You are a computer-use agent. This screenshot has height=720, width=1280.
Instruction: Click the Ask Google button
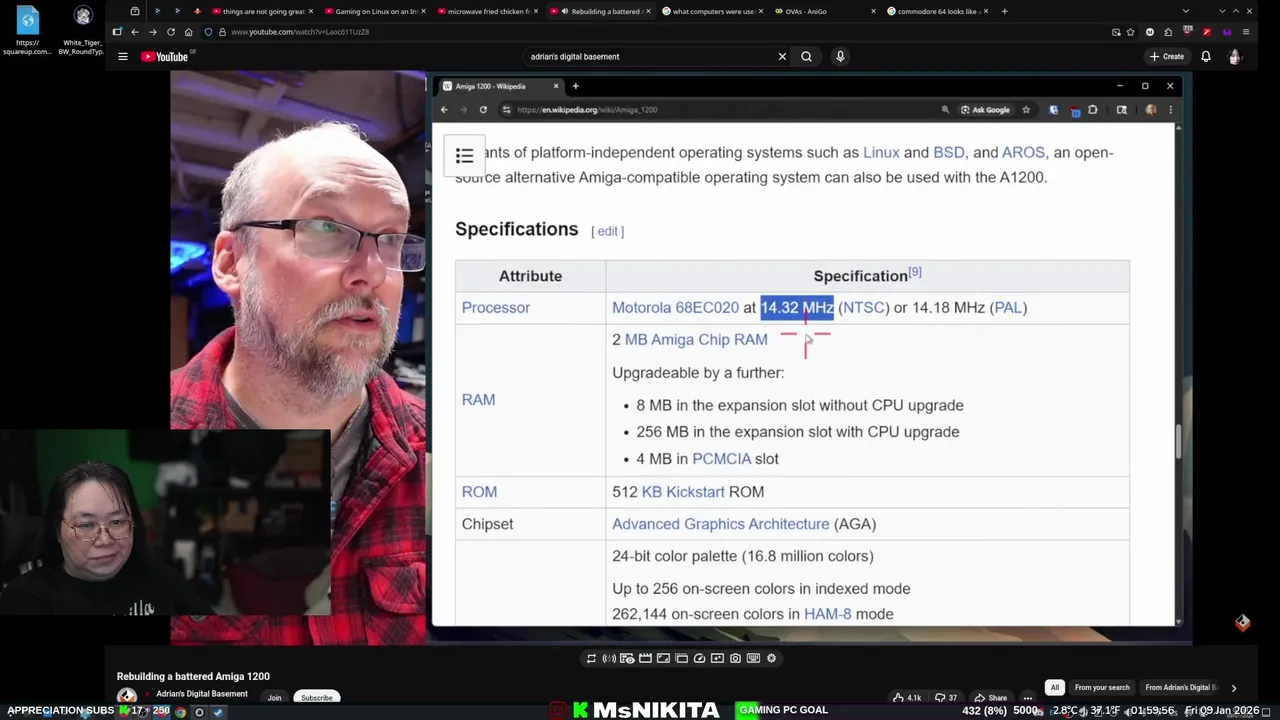[985, 110]
